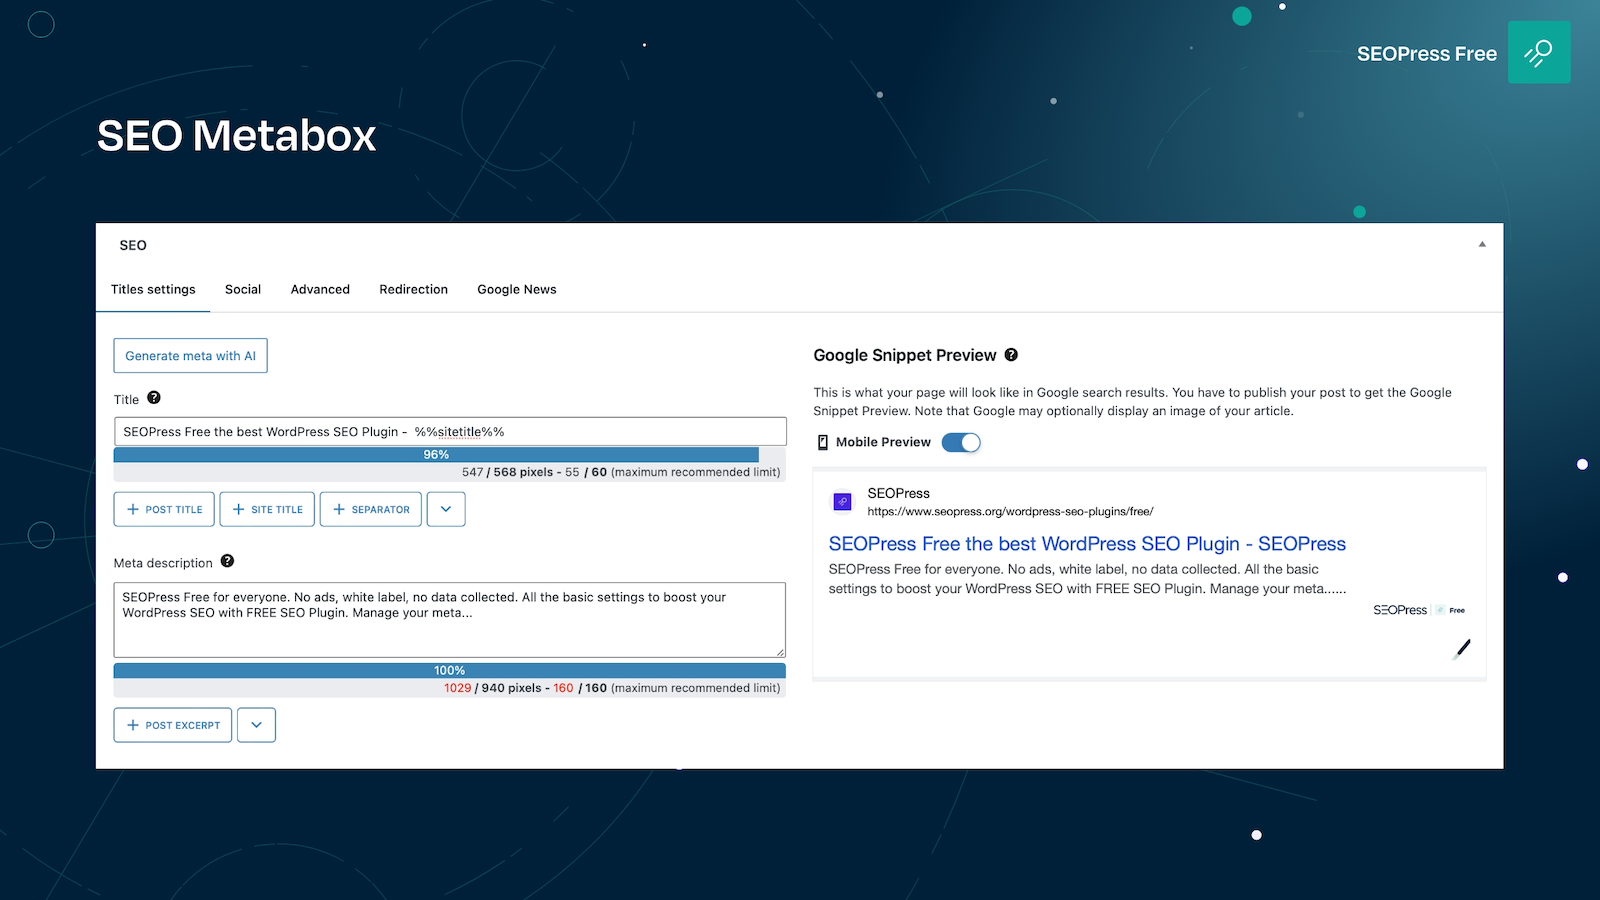Focus the Meta description textarea
Image resolution: width=1600 pixels, height=900 pixels.
tap(450, 620)
